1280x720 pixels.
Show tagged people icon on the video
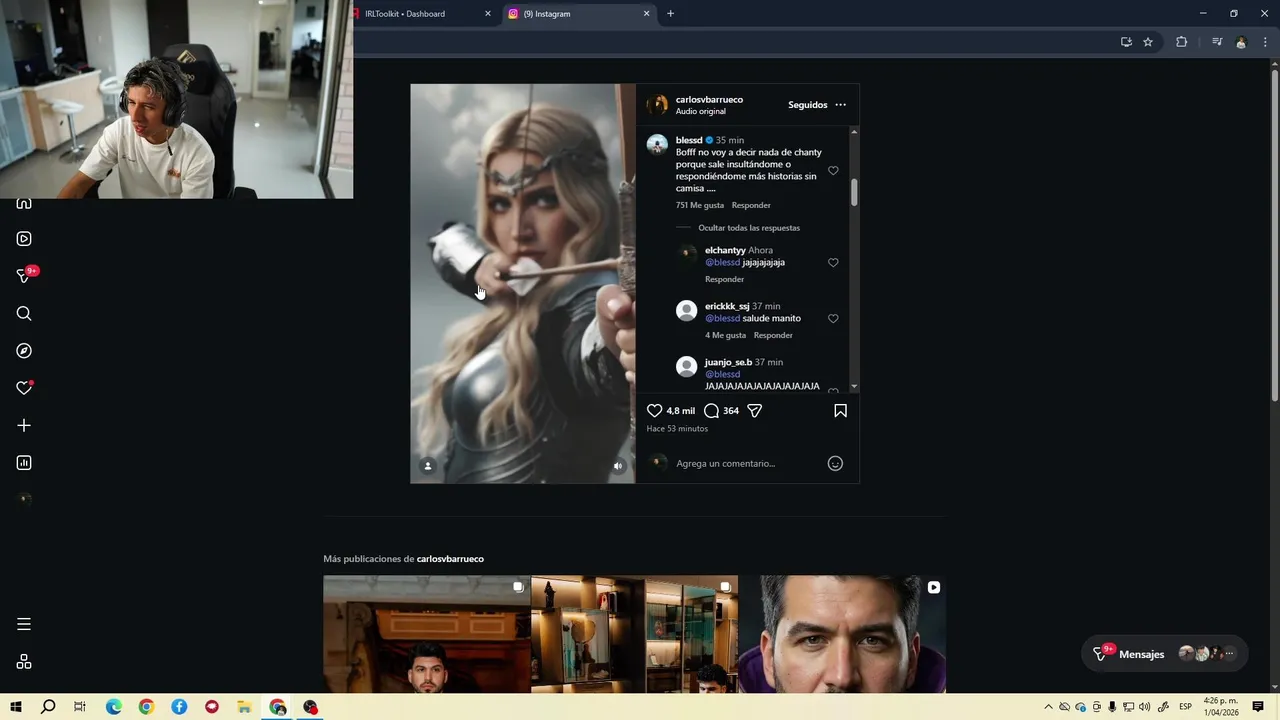(x=428, y=466)
